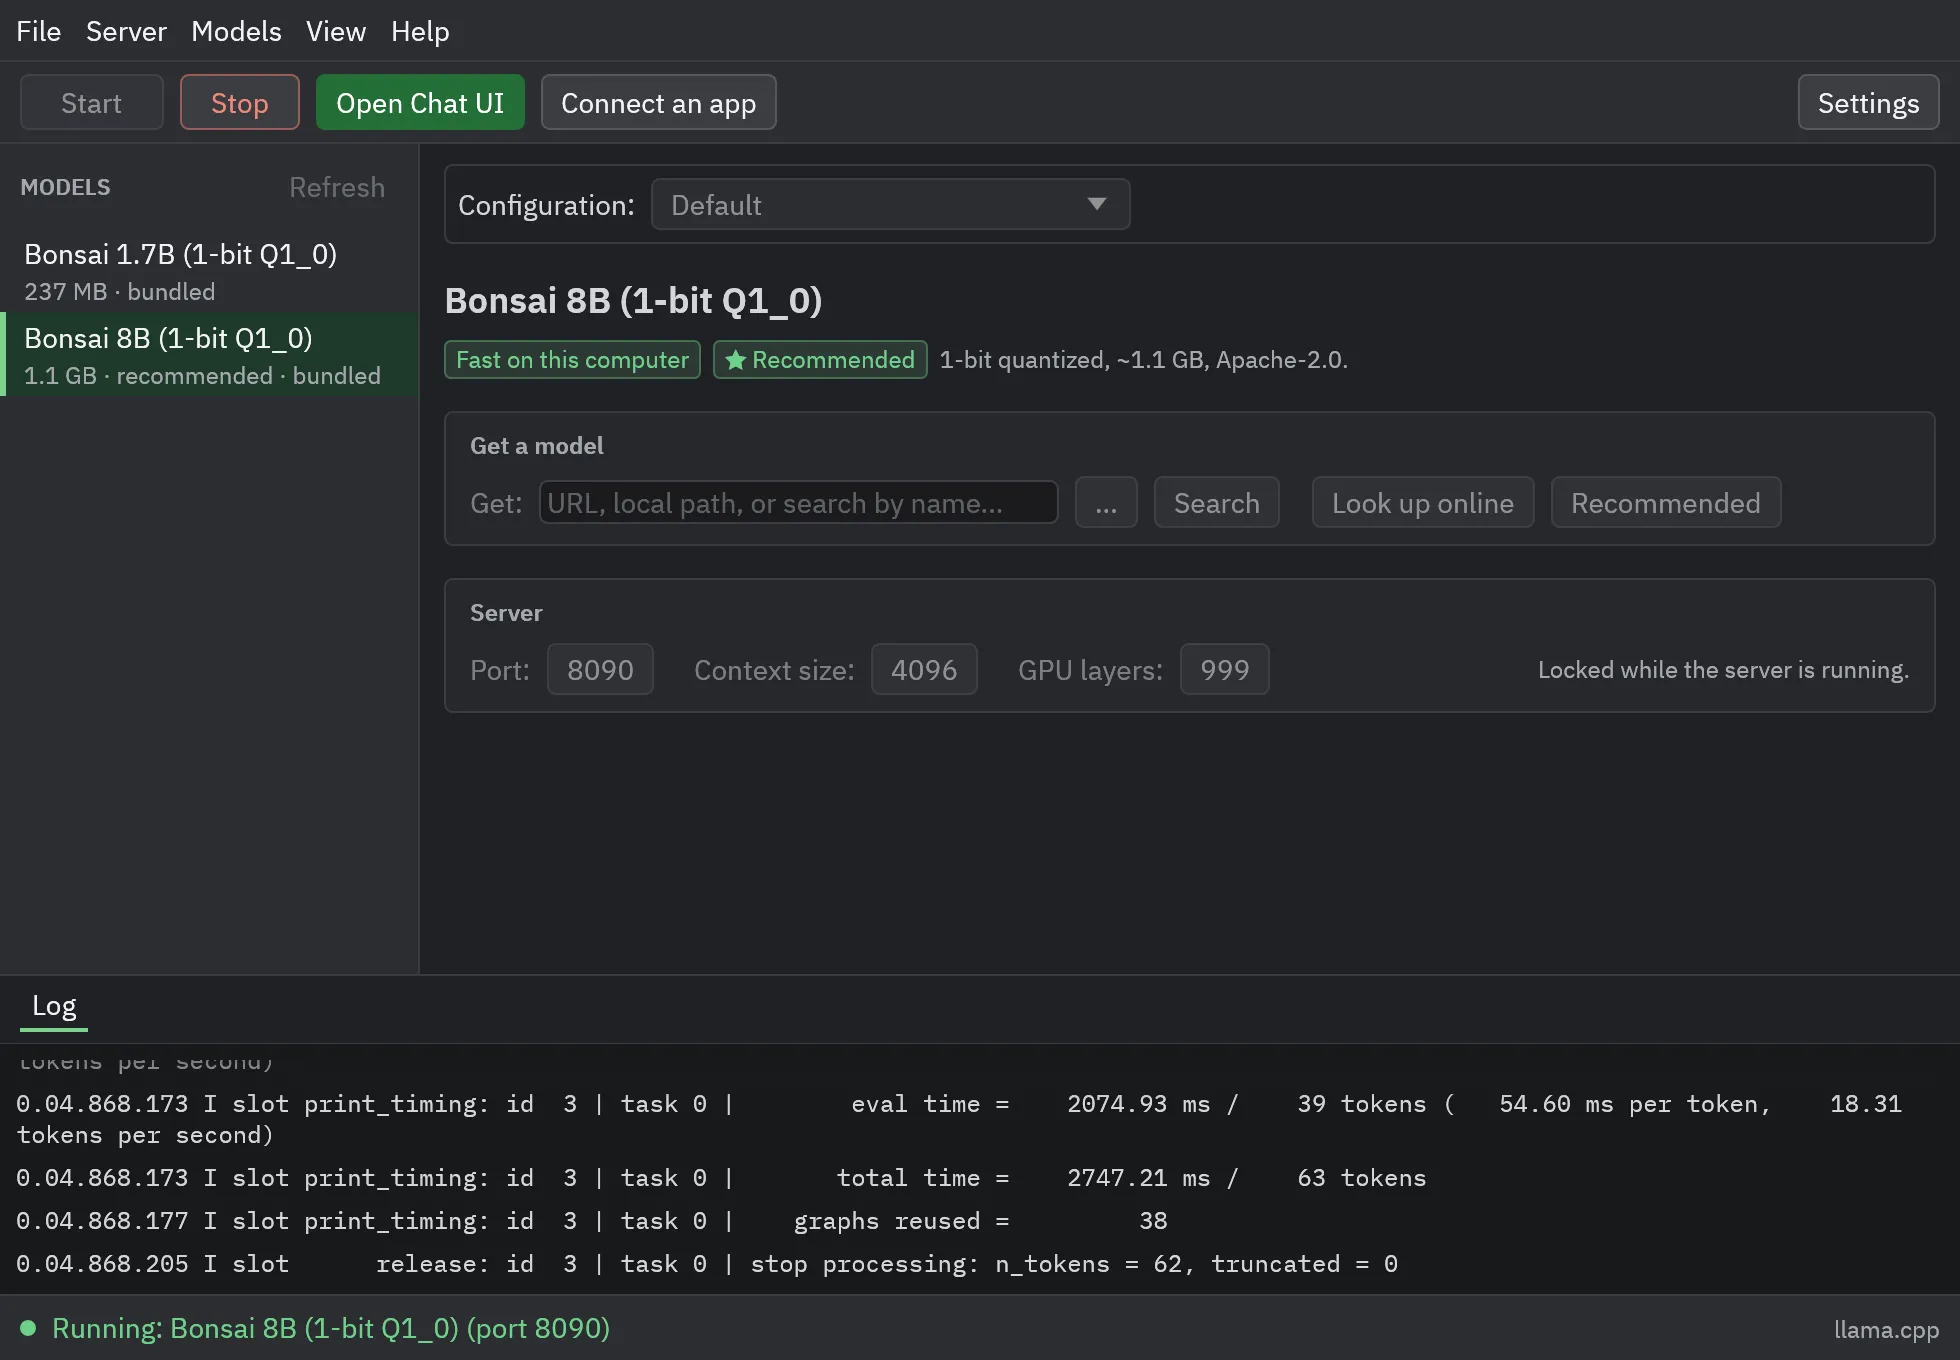Open the Server menu
Screen dimensions: 1960x1360
pos(126,31)
